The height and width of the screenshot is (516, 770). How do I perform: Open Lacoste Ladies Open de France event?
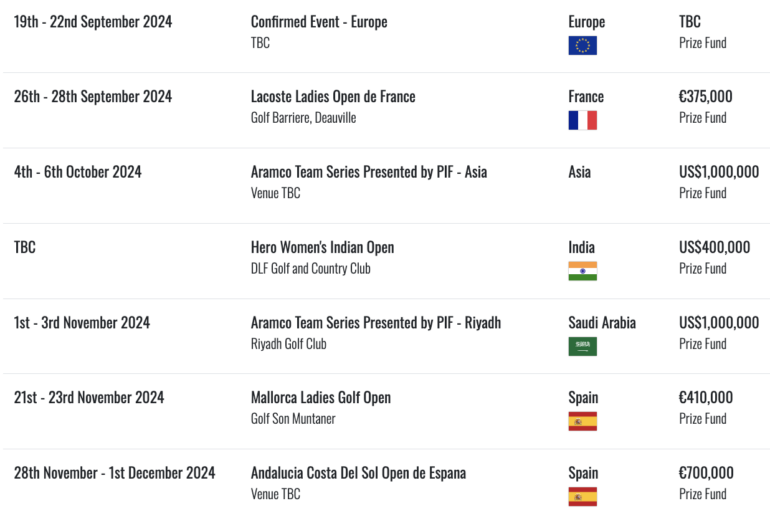(333, 97)
